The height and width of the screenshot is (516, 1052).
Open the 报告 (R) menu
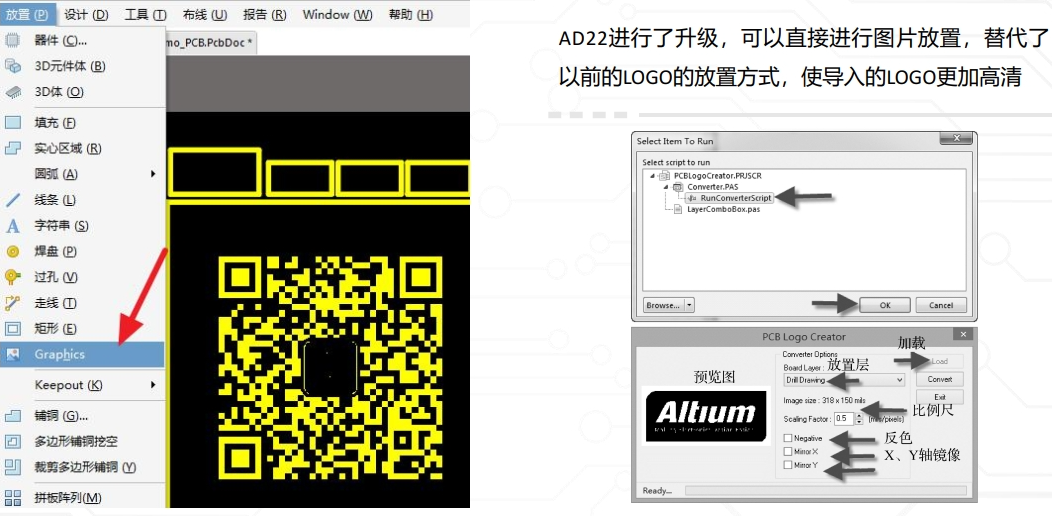click(264, 14)
